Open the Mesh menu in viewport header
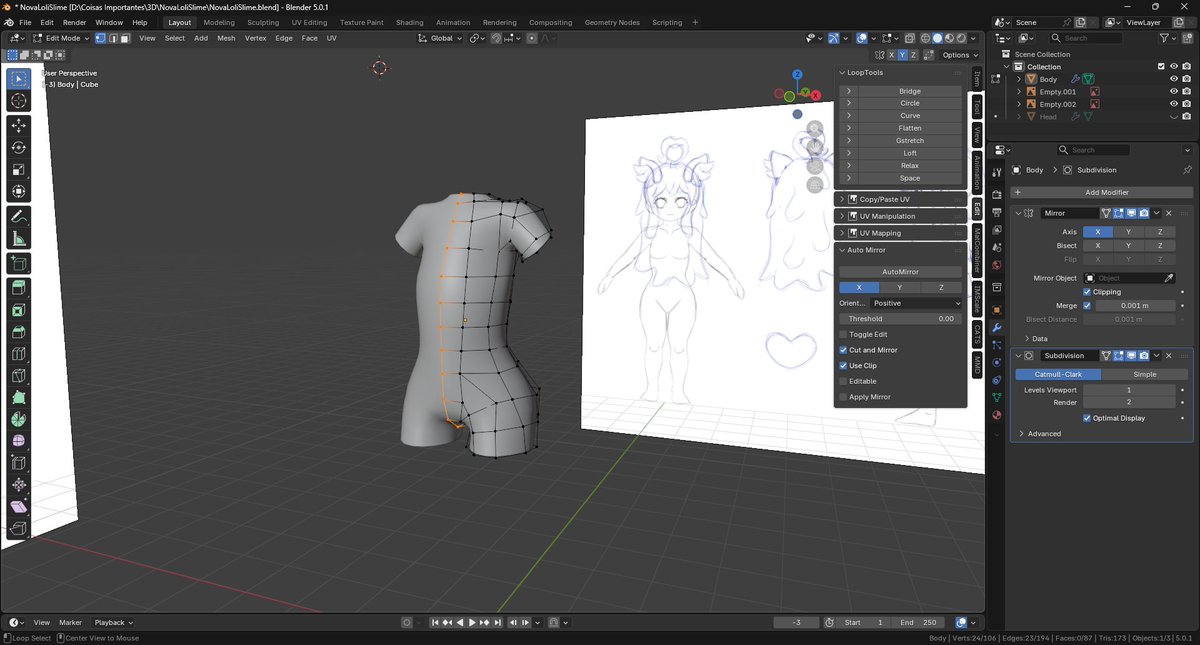 tap(227, 38)
